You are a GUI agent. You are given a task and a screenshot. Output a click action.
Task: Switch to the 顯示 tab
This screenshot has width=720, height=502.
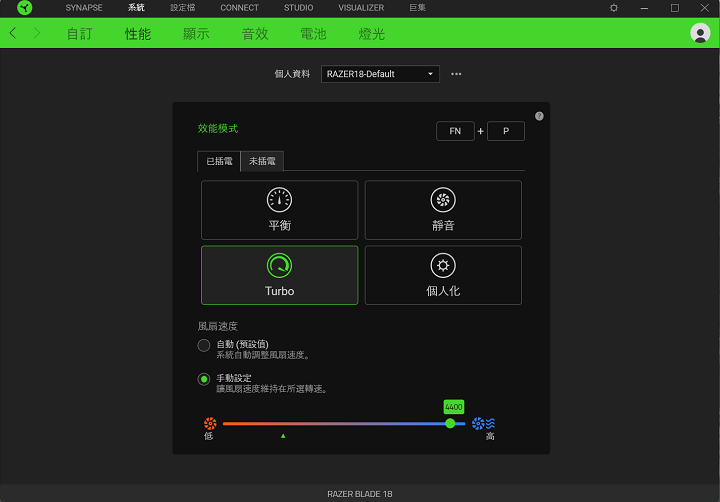click(x=196, y=34)
